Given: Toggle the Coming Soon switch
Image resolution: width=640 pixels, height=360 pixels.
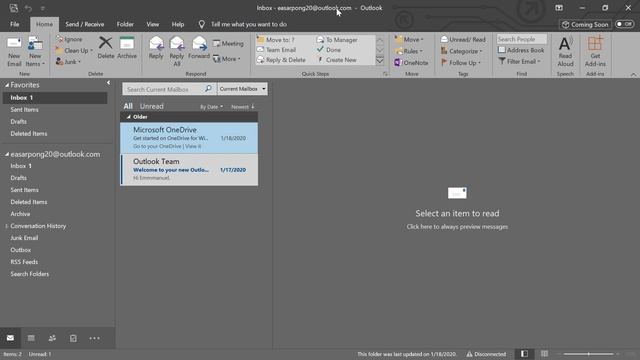Looking at the screenshot, I should [624, 24].
